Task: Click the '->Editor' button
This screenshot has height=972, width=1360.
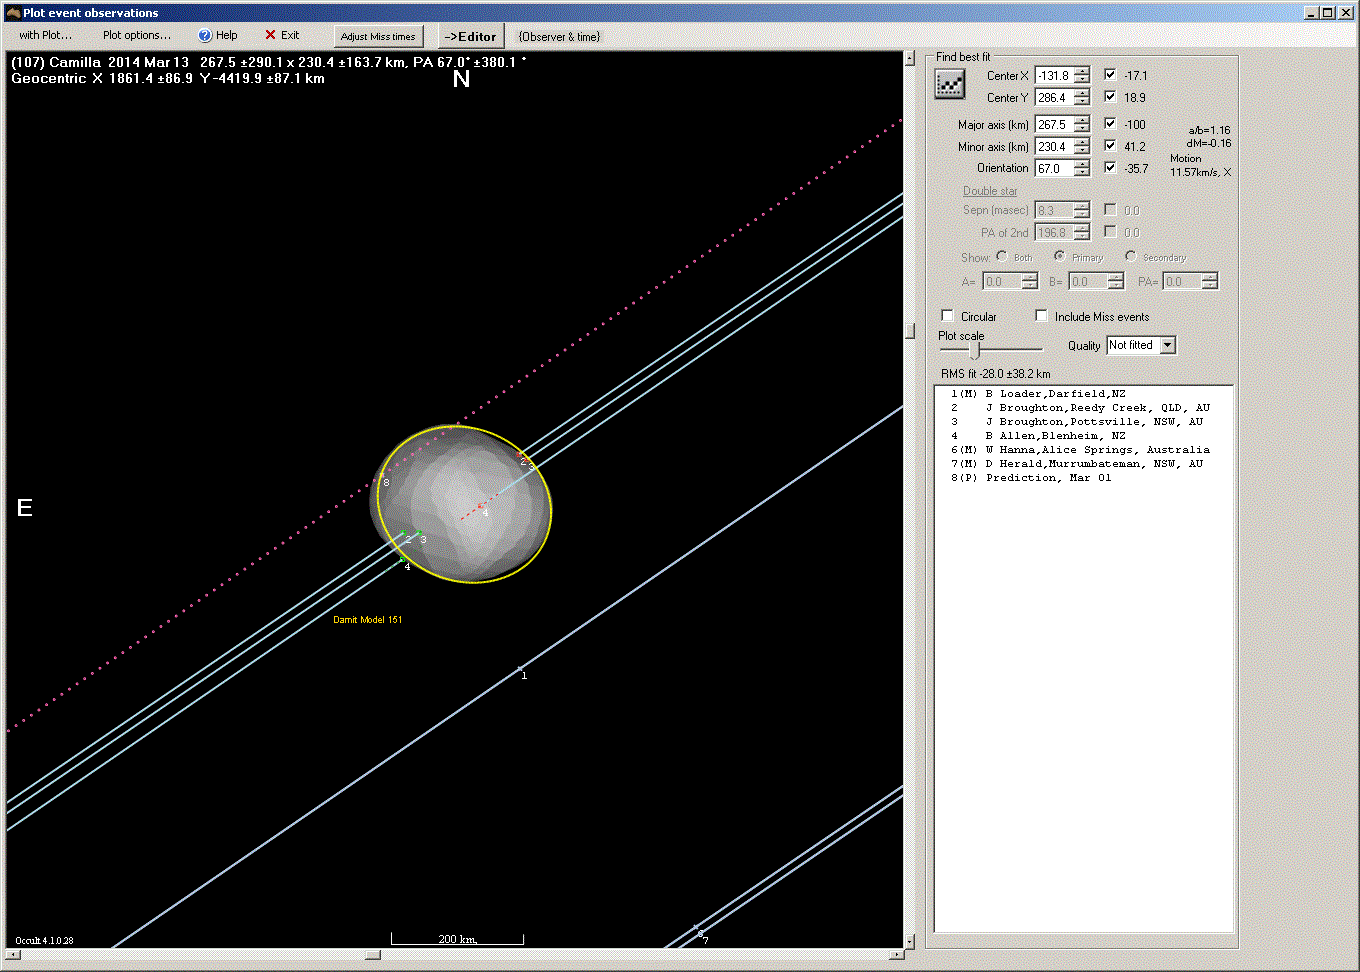Action: (470, 37)
